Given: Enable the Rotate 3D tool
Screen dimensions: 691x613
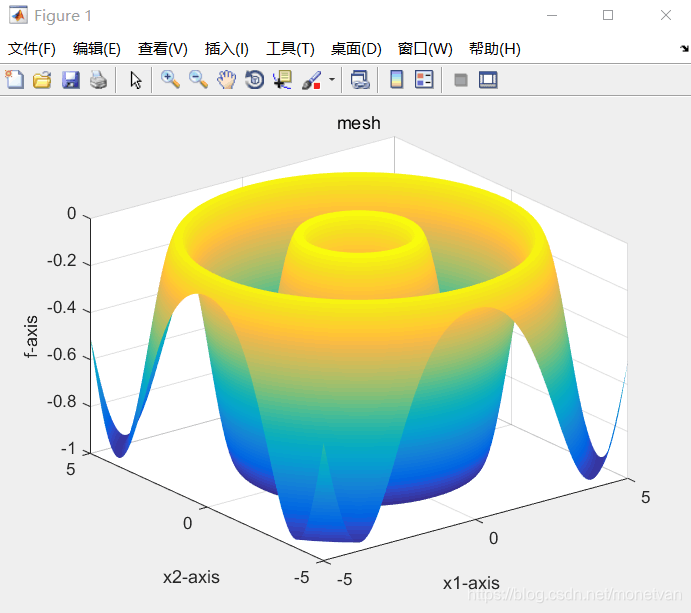Looking at the screenshot, I should point(255,80).
